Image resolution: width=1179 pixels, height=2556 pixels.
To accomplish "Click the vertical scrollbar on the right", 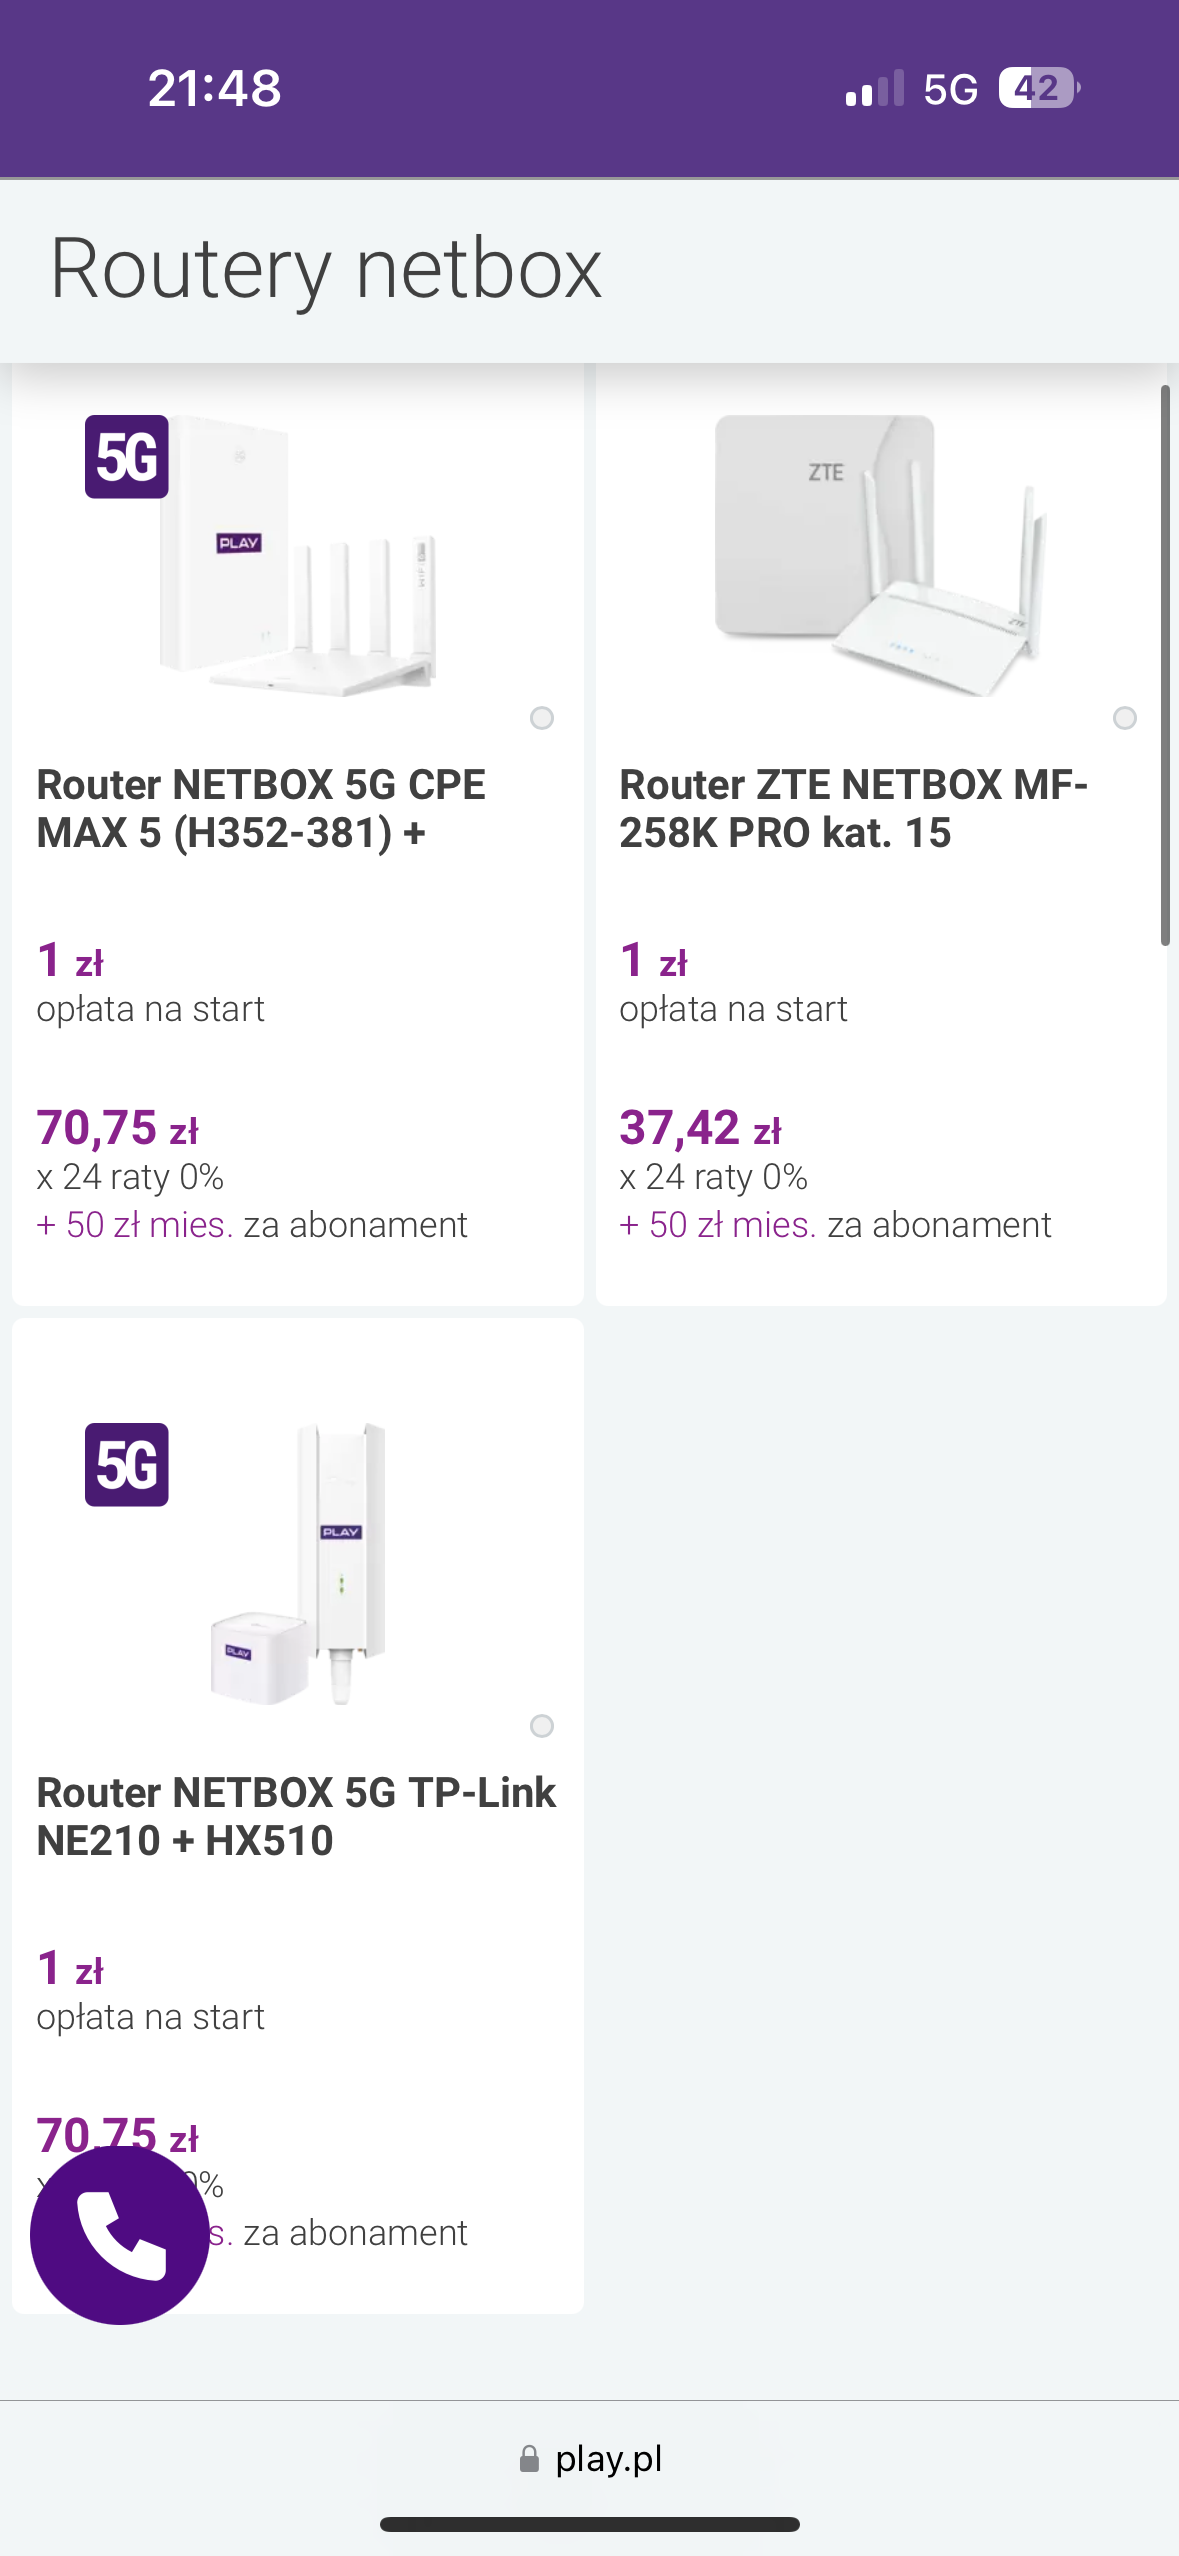I will pos(1165,665).
